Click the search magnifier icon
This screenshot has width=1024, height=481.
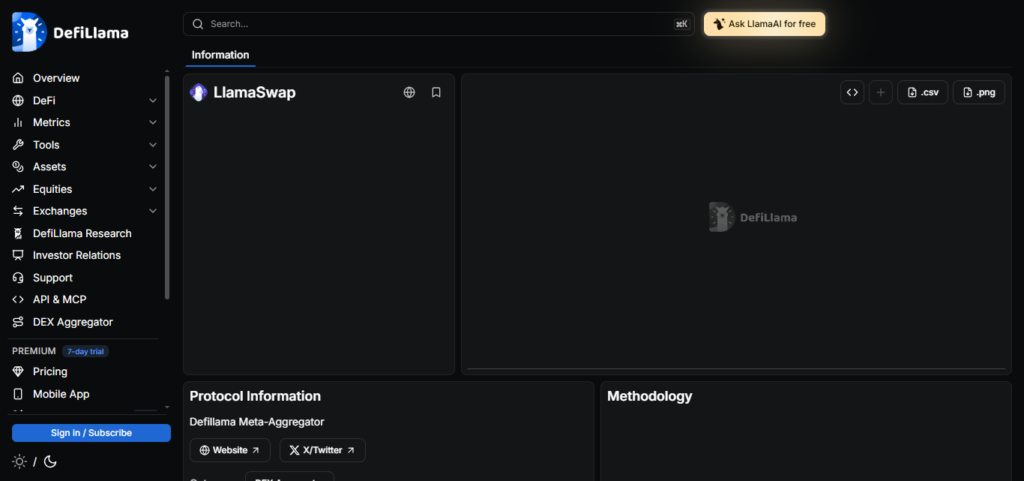point(198,24)
